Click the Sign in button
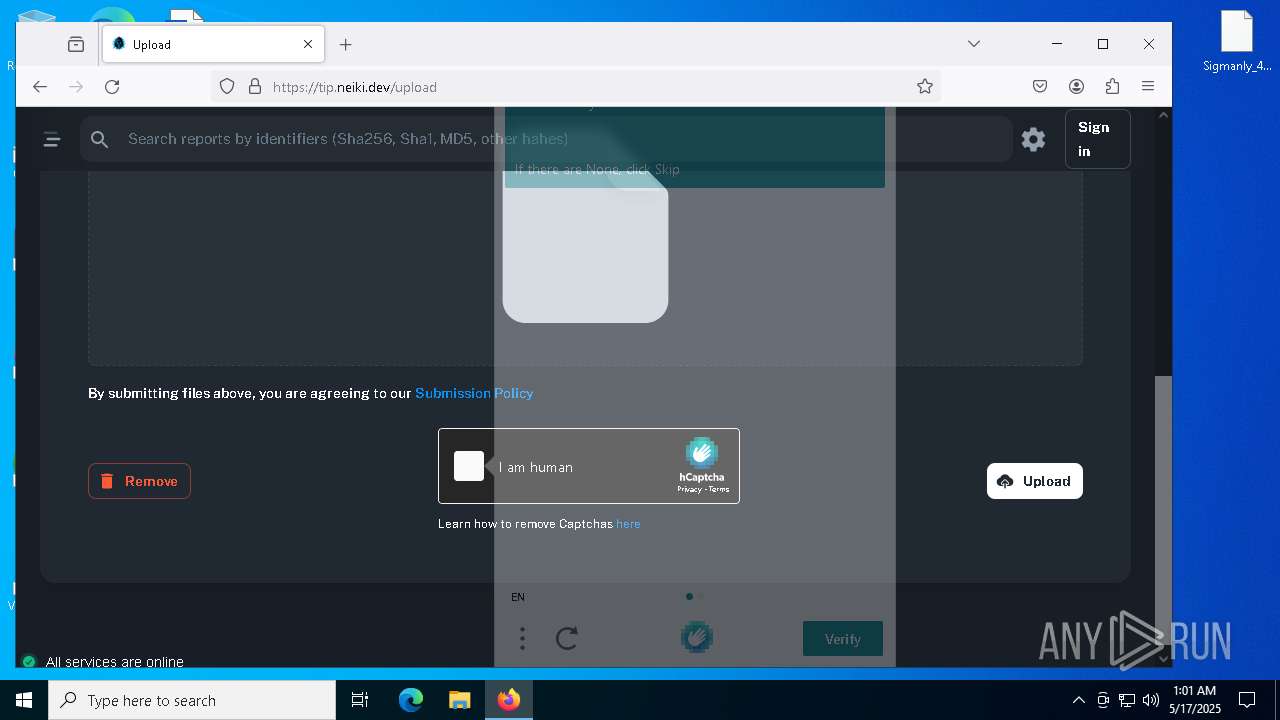 coord(1097,139)
